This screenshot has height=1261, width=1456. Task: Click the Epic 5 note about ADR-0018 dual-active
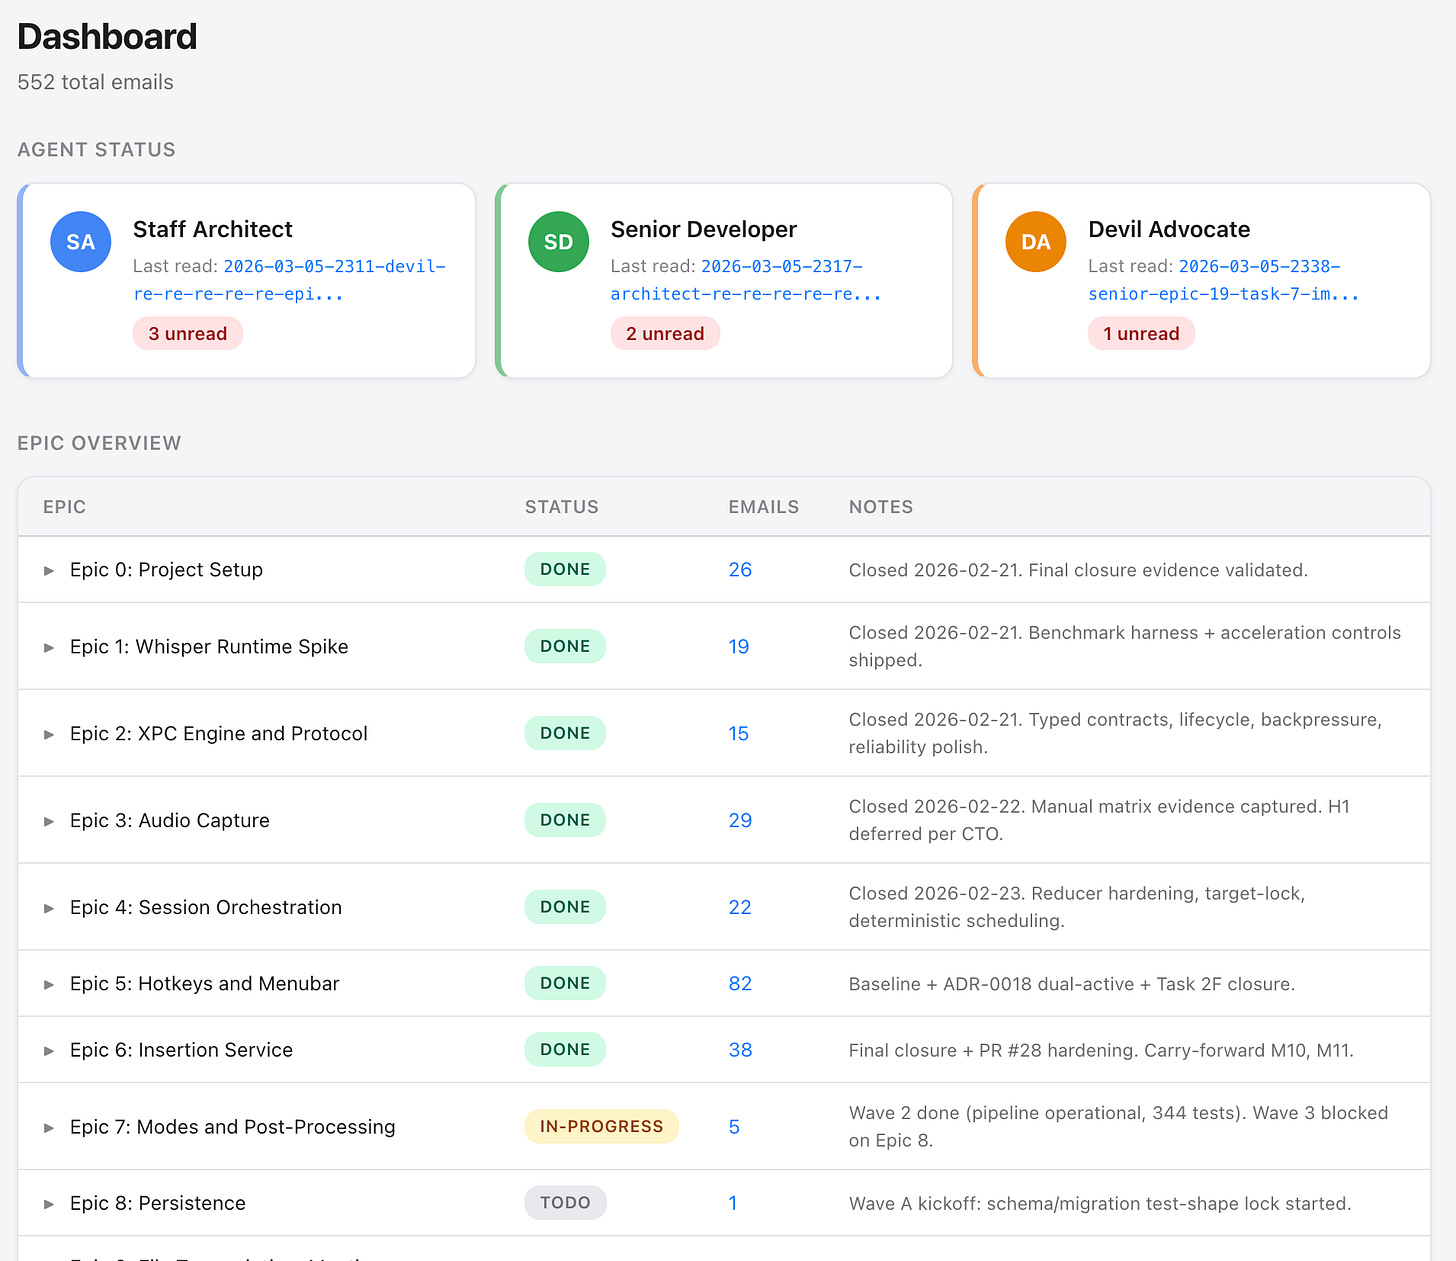(1072, 985)
